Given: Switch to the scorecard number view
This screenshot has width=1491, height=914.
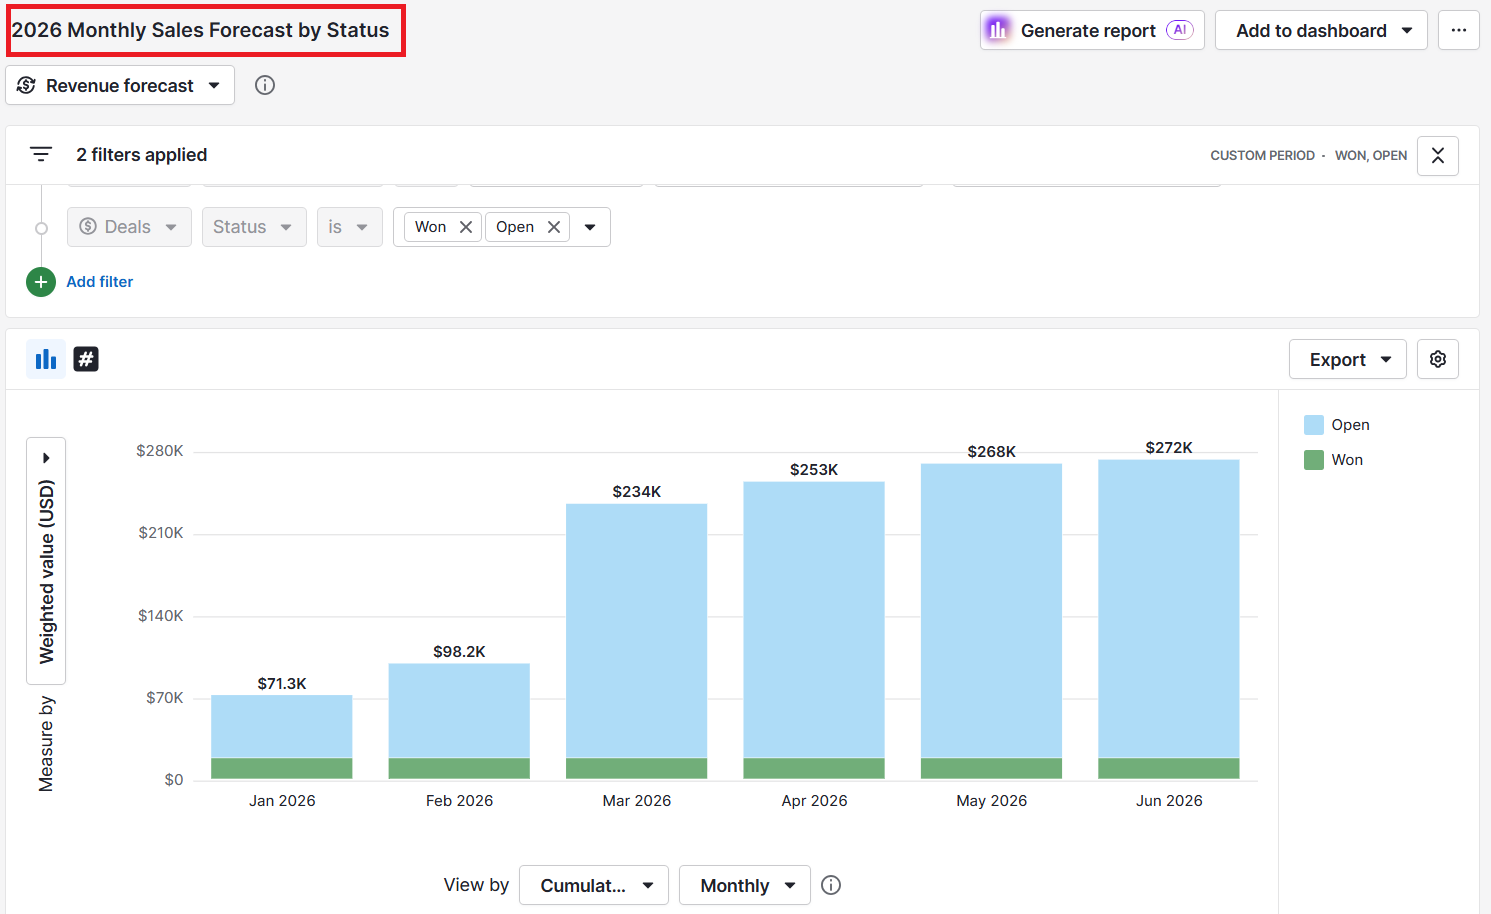Looking at the screenshot, I should point(86,359).
